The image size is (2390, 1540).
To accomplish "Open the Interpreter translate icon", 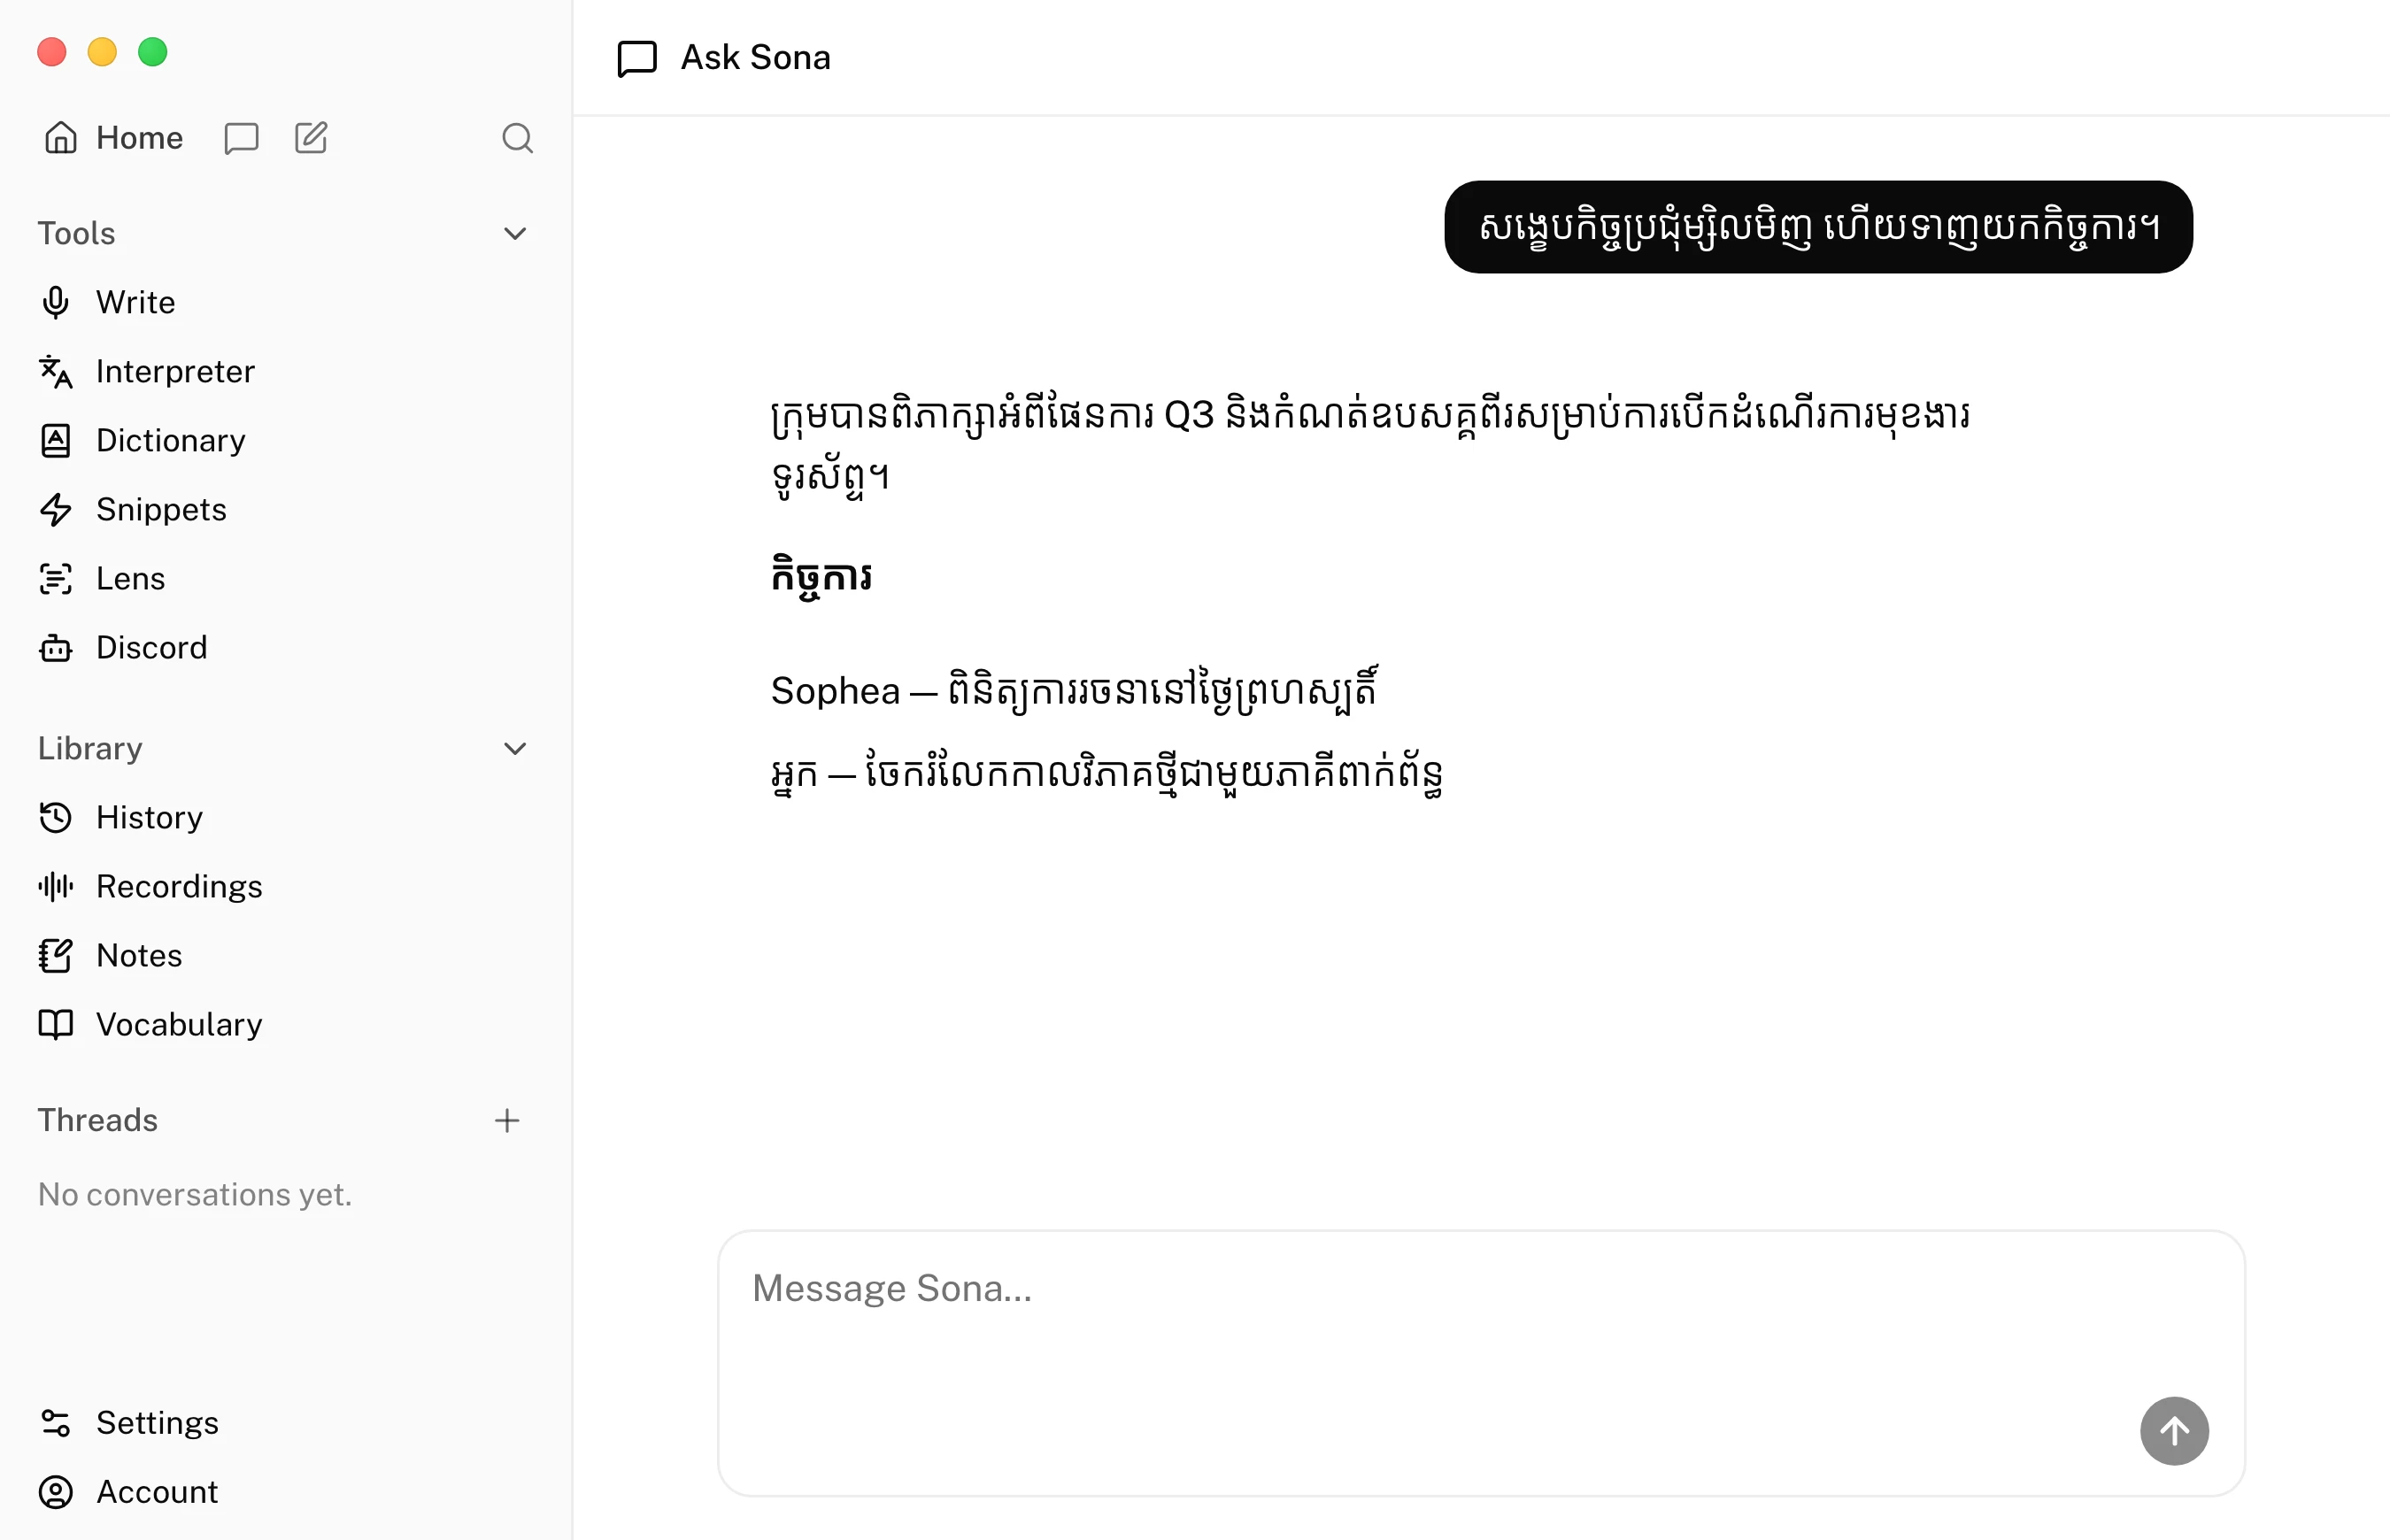I will click(56, 371).
